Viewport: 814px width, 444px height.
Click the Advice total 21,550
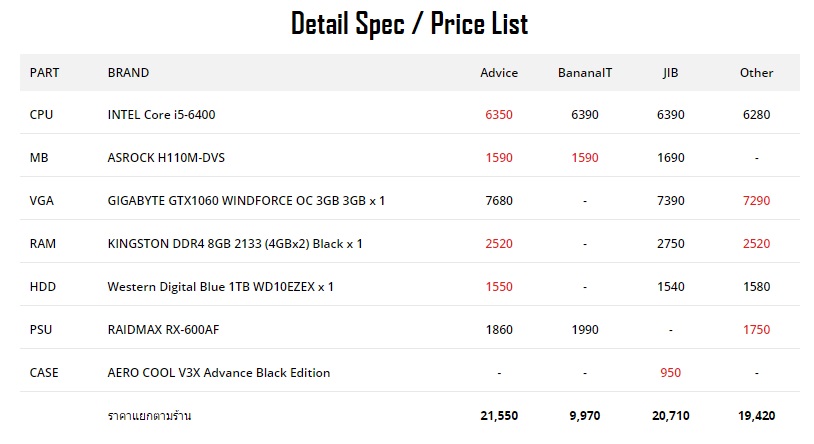pos(499,415)
